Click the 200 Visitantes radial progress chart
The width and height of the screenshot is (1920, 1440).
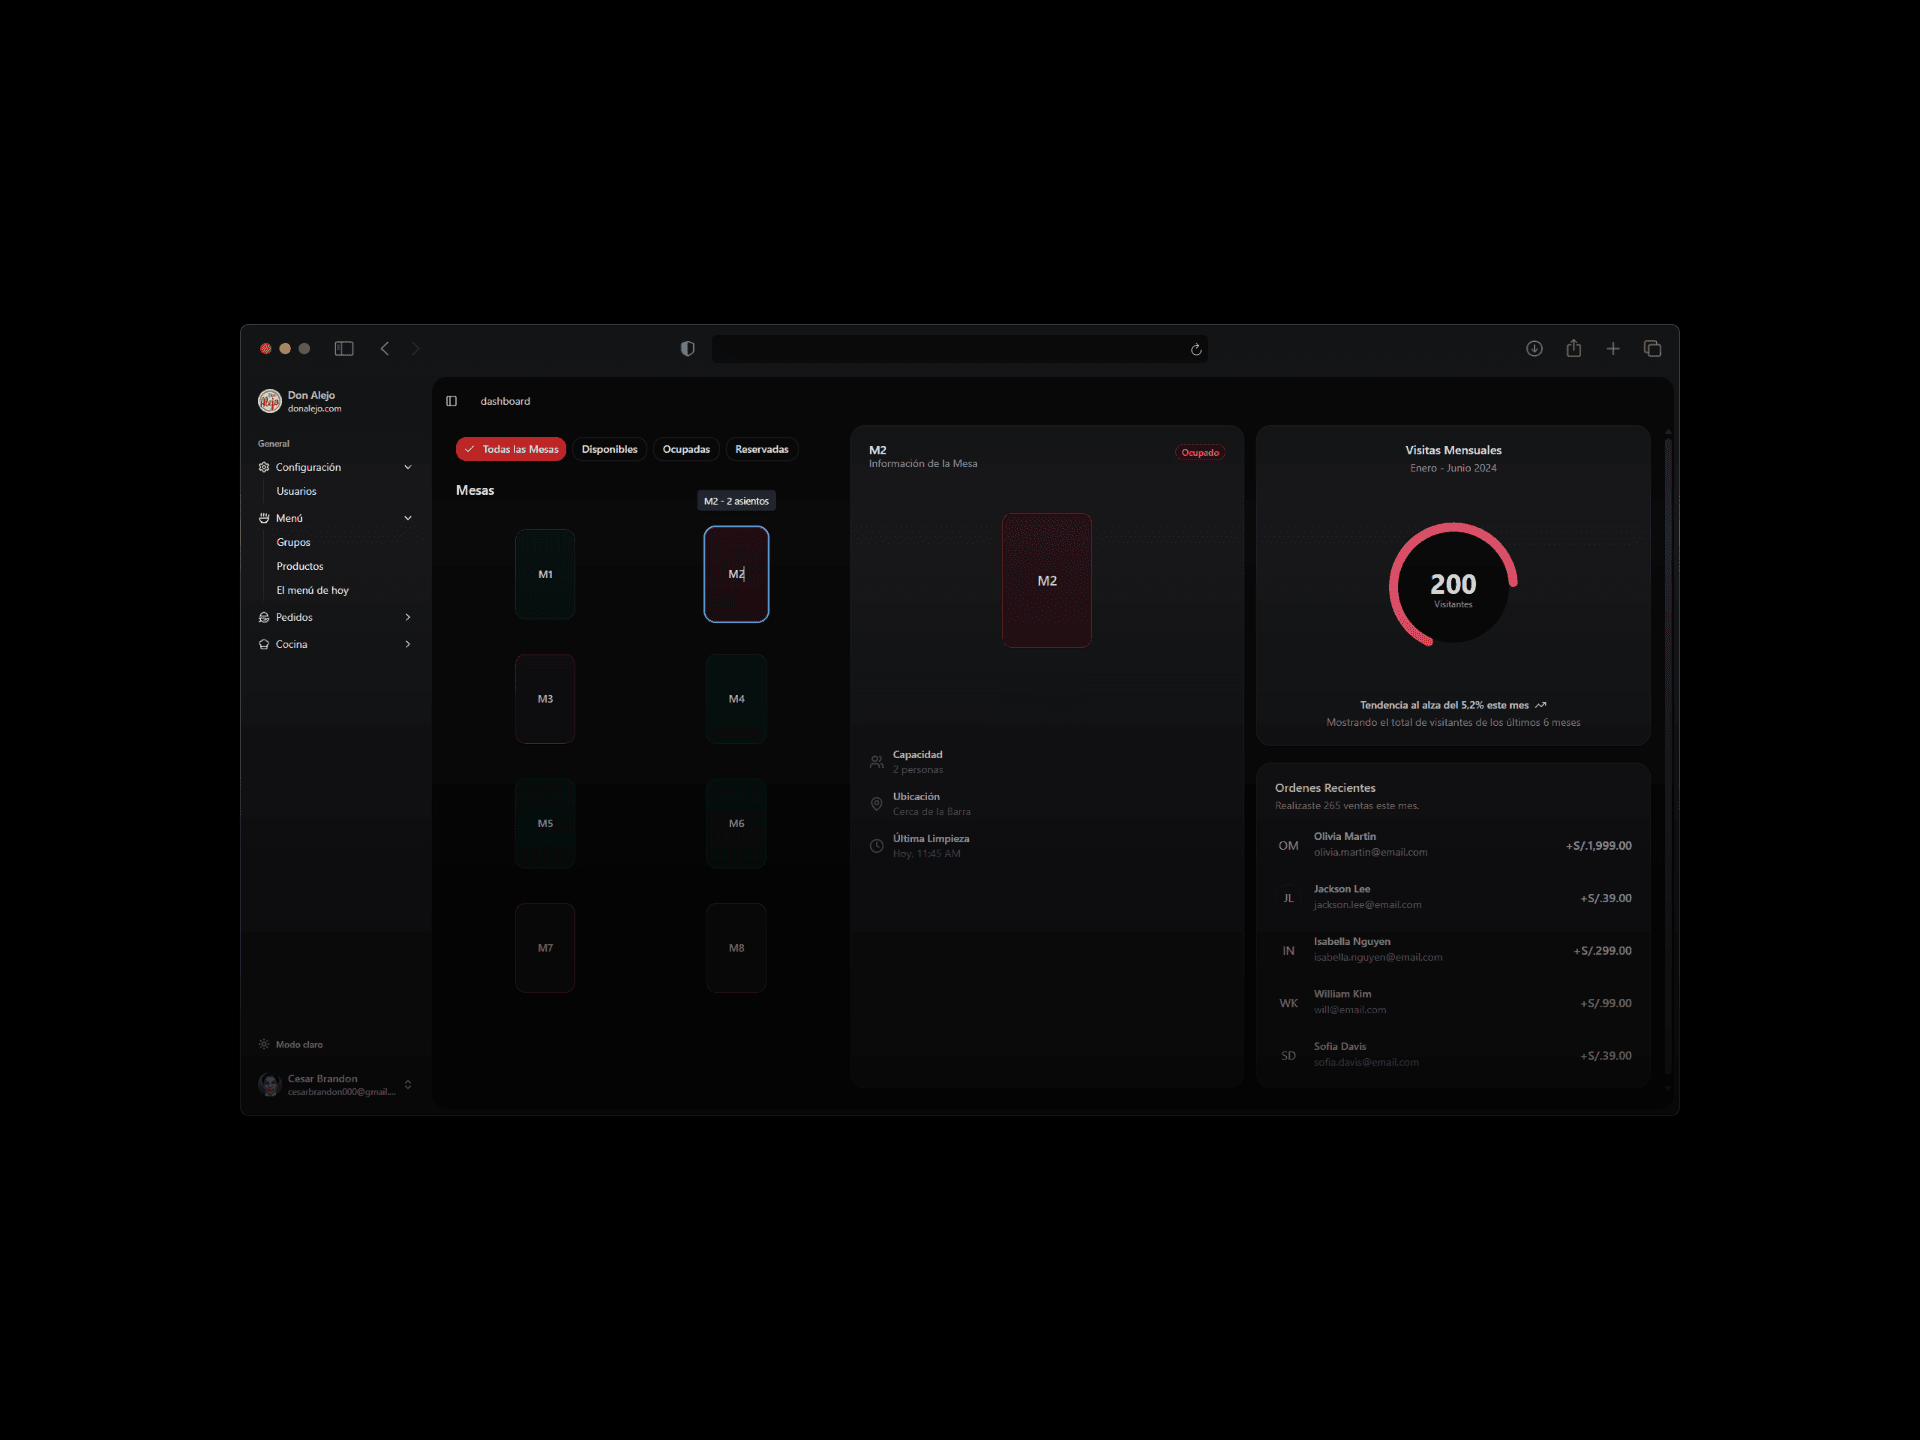pyautogui.click(x=1452, y=585)
